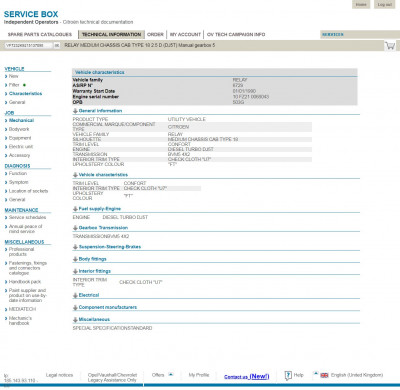The image size is (400, 390).
Task: Open Function under Diagnosis
Action: pyautogui.click(x=18, y=174)
